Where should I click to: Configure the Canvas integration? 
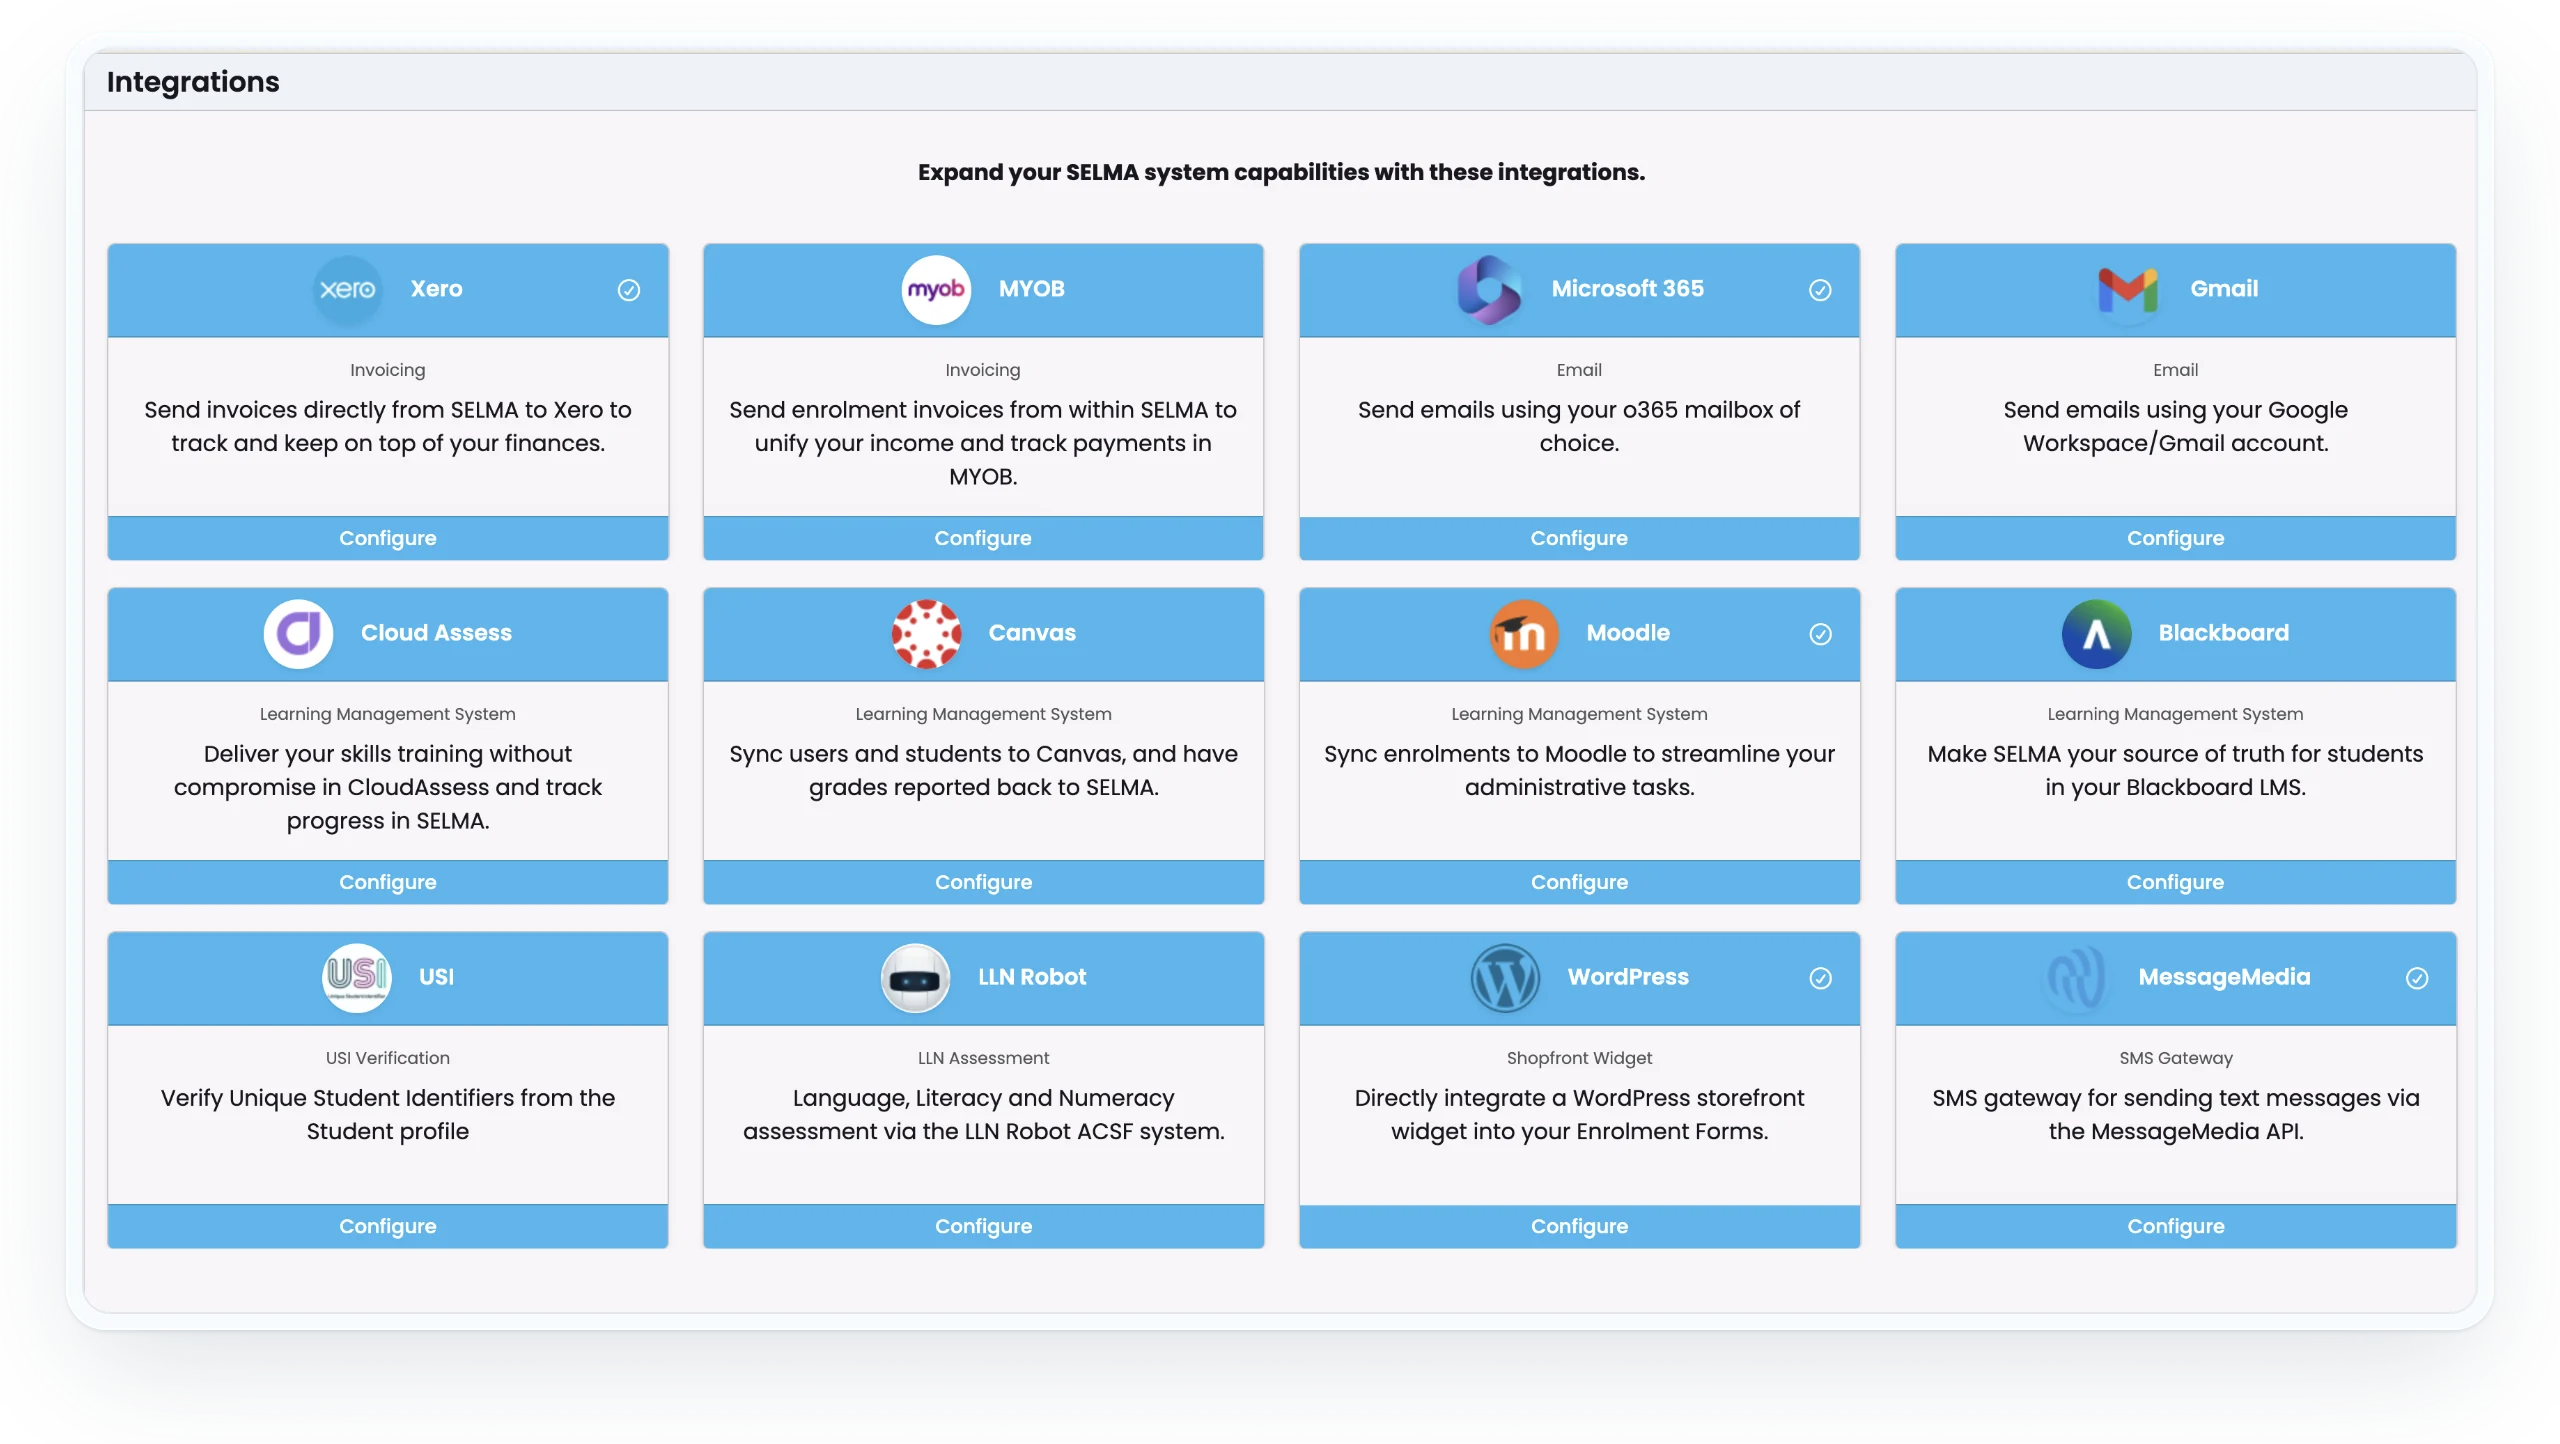click(983, 882)
